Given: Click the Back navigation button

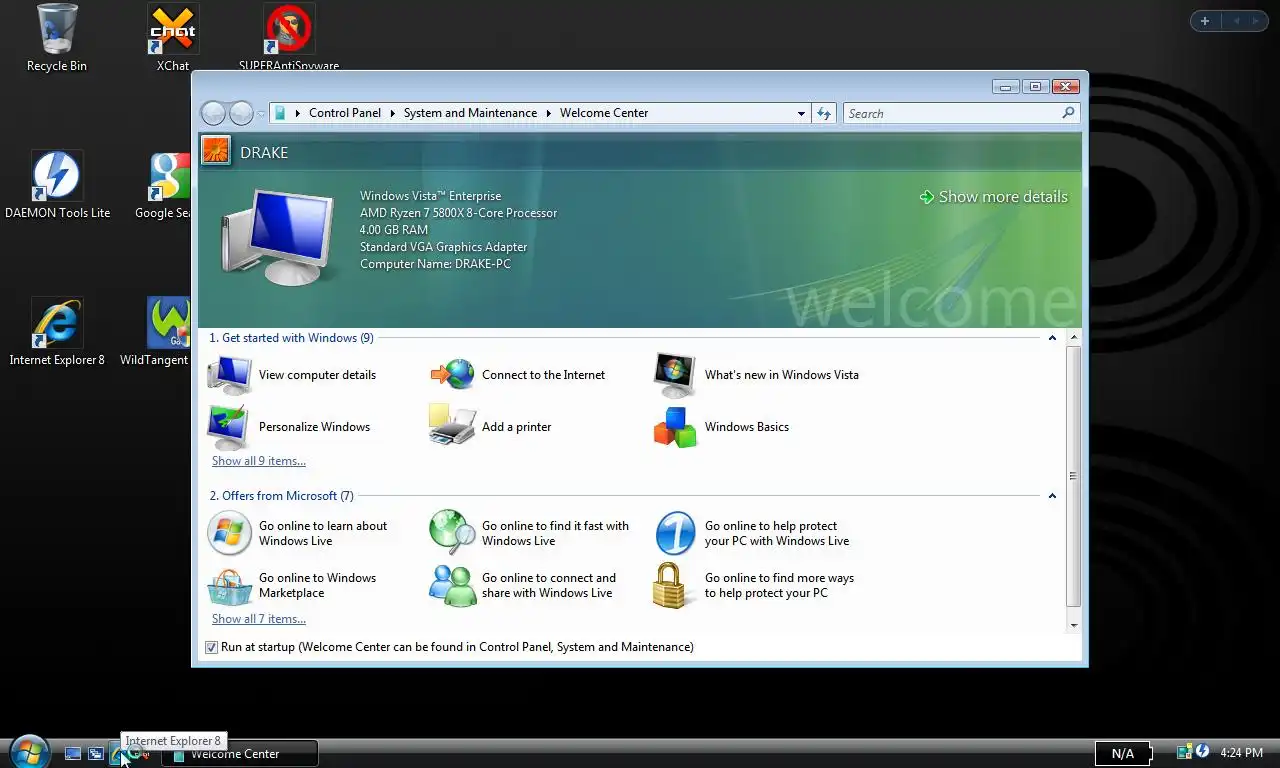Looking at the screenshot, I should (213, 113).
